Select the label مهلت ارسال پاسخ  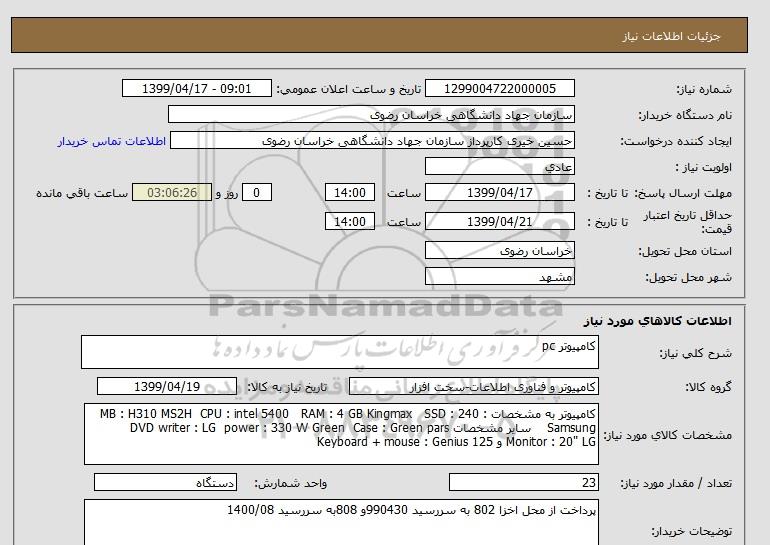(683, 193)
